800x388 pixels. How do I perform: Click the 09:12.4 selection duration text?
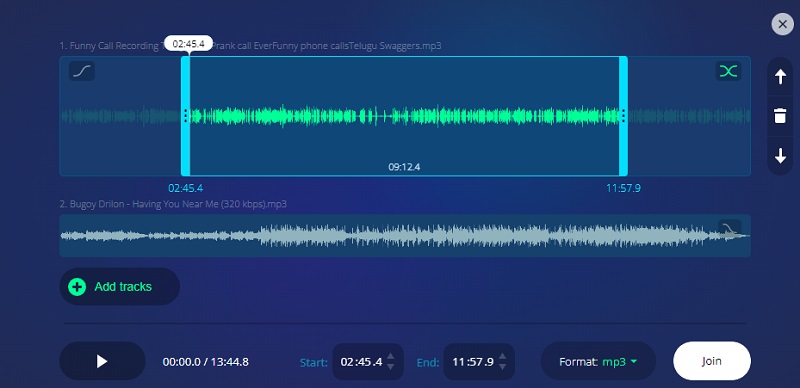pyautogui.click(x=404, y=167)
